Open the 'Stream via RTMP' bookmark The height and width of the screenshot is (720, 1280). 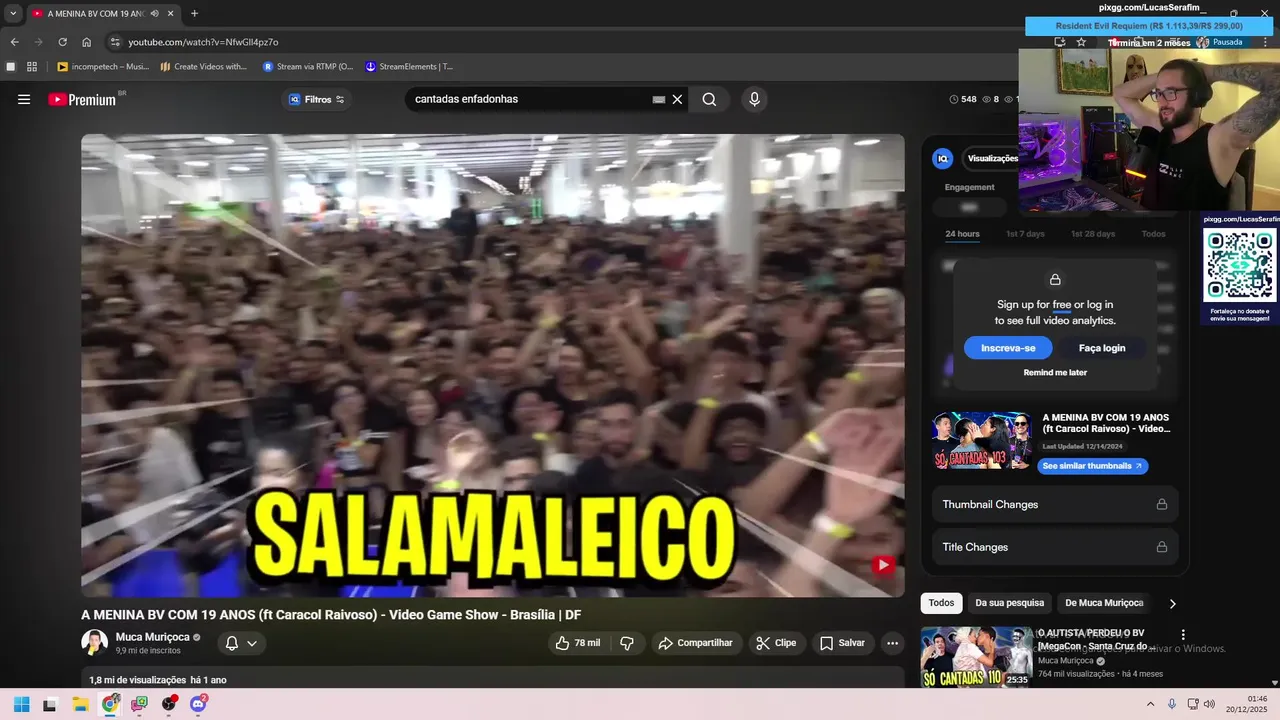pyautogui.click(x=308, y=67)
